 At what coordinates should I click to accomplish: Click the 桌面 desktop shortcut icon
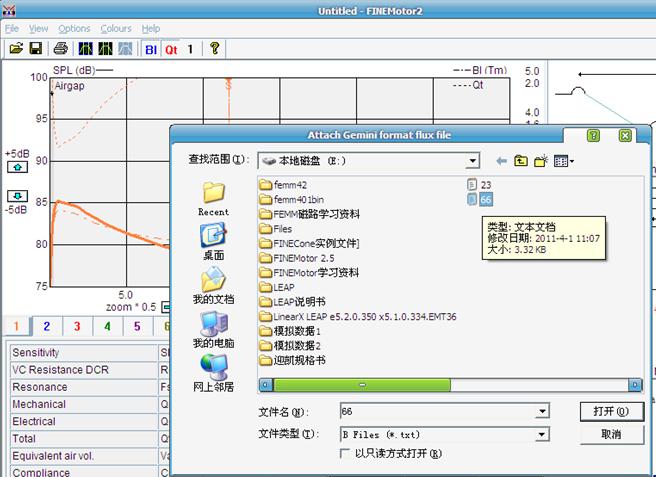213,241
